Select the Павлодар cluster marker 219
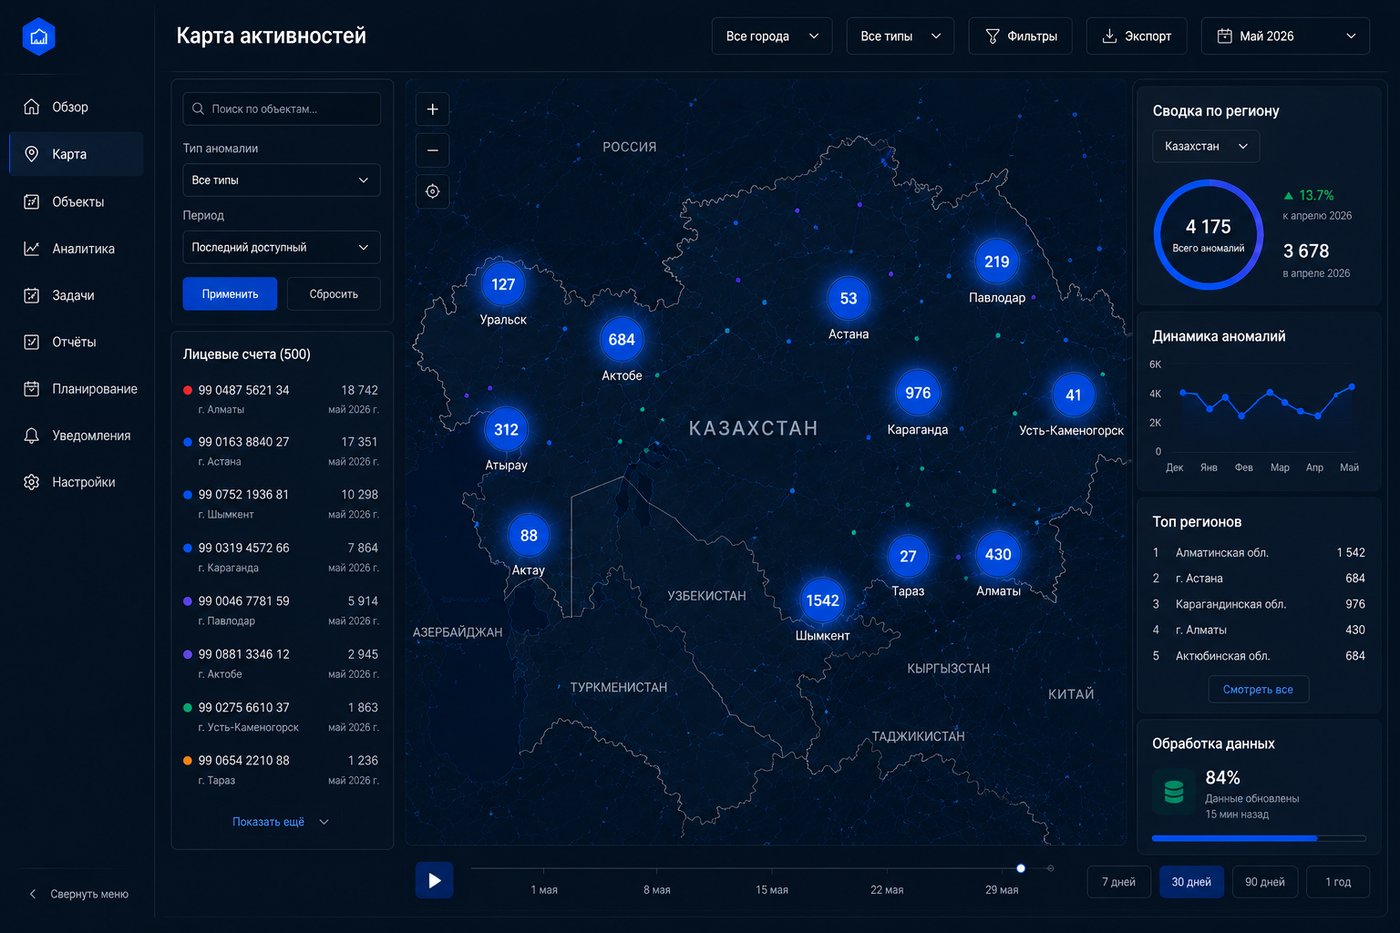Image resolution: width=1400 pixels, height=933 pixels. (997, 262)
